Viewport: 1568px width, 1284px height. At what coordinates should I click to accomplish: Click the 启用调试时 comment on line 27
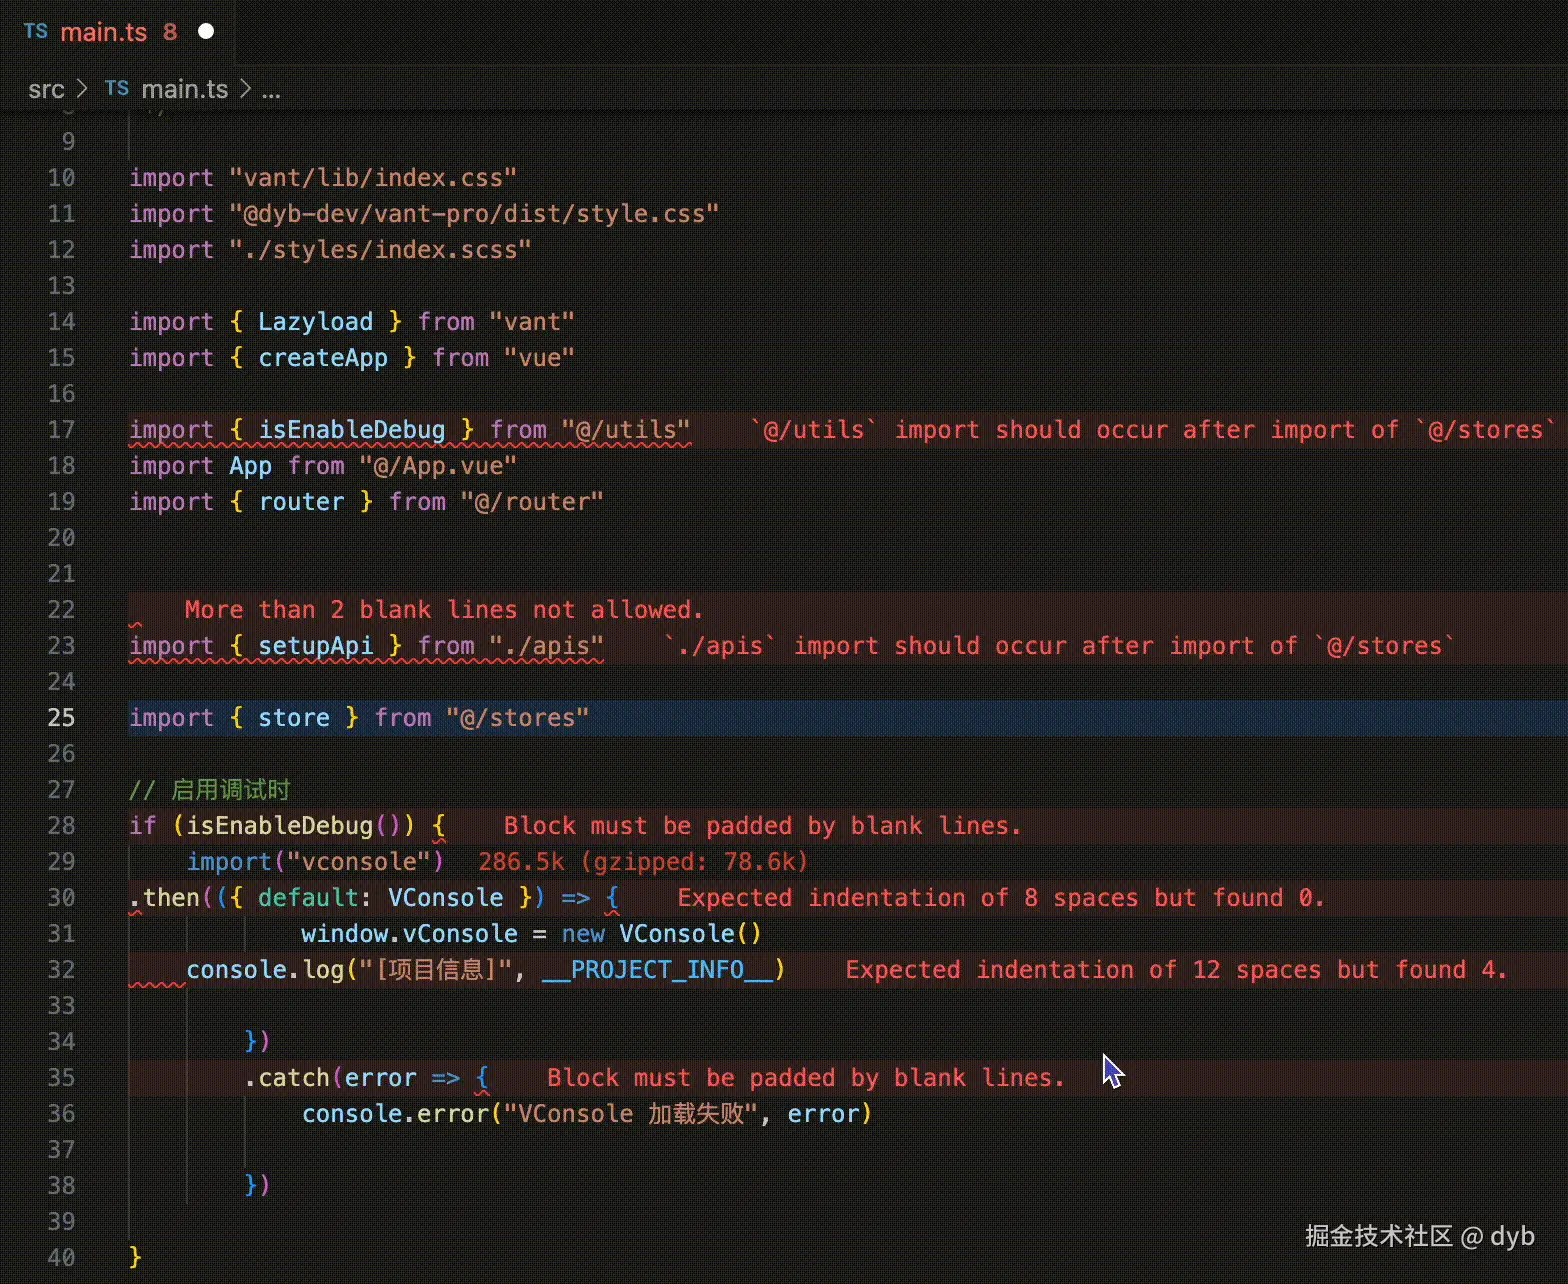click(209, 790)
